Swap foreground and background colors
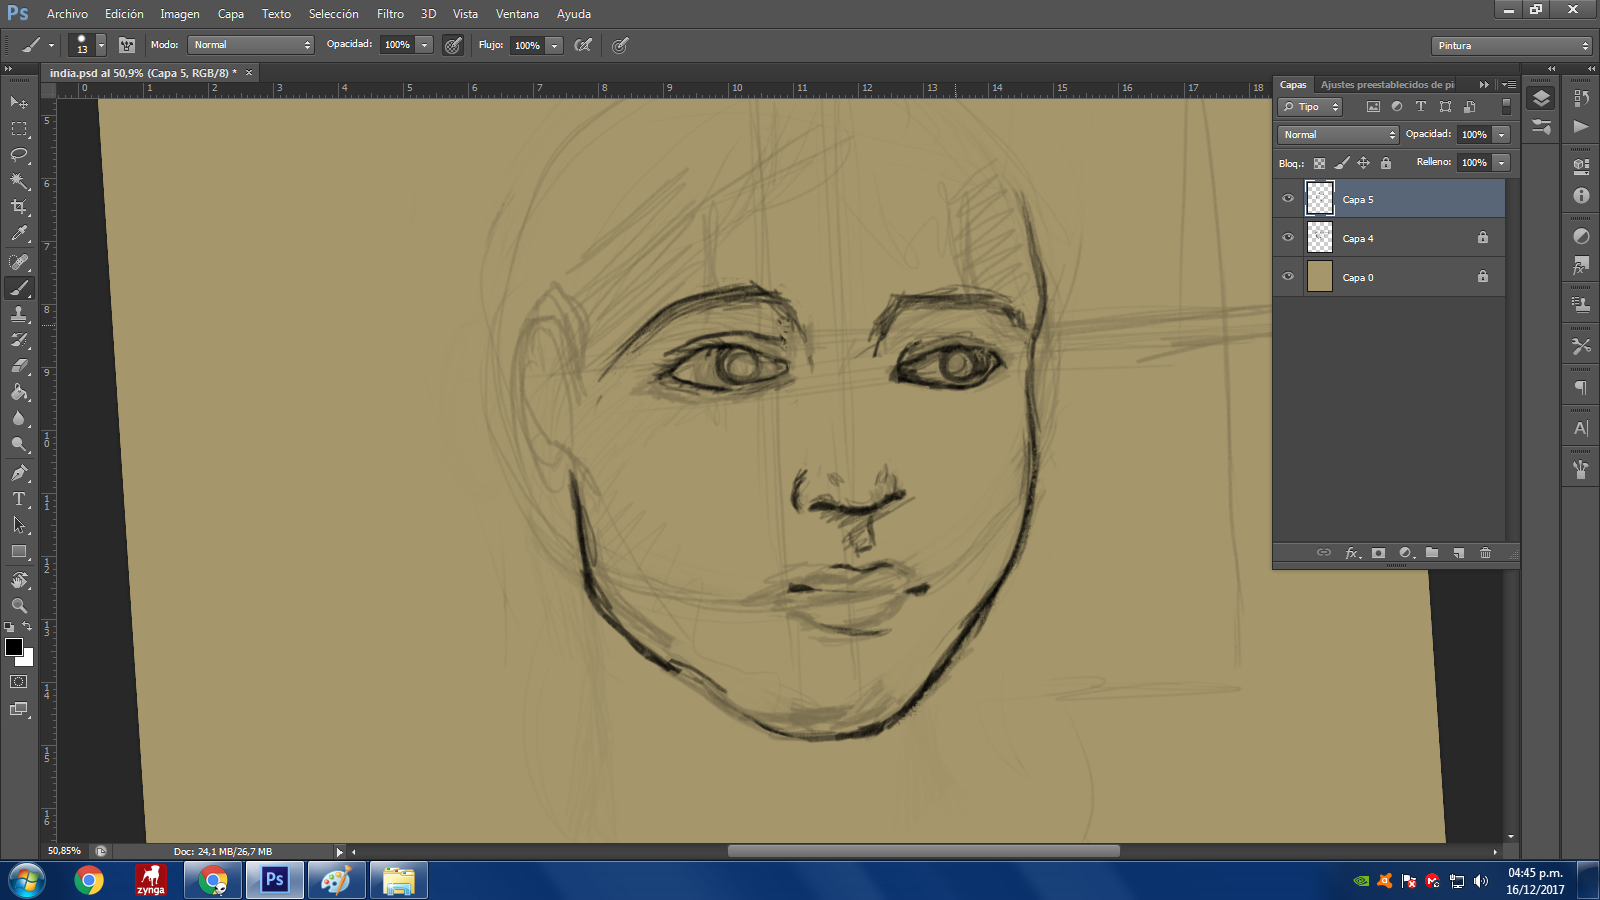Image resolution: width=1600 pixels, height=900 pixels. 28,627
